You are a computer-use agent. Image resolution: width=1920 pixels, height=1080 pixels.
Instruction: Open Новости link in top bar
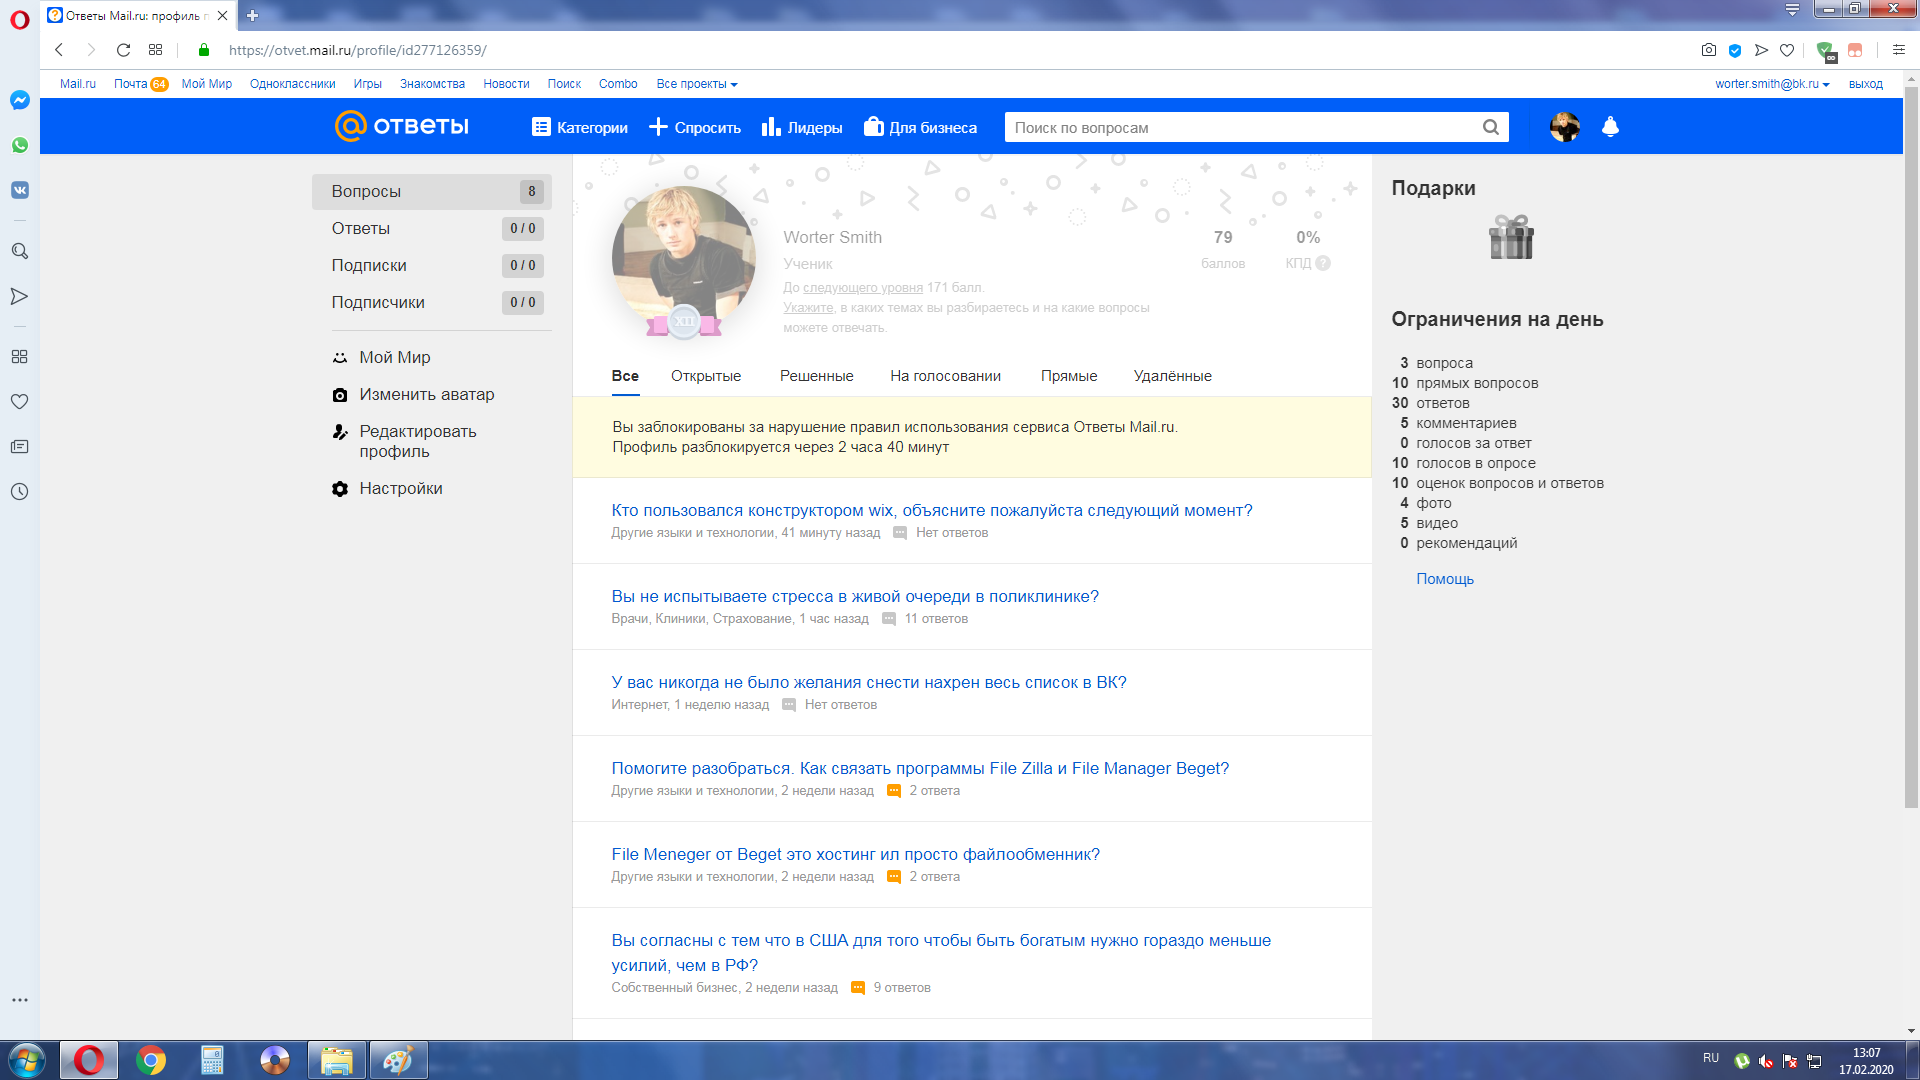point(506,84)
